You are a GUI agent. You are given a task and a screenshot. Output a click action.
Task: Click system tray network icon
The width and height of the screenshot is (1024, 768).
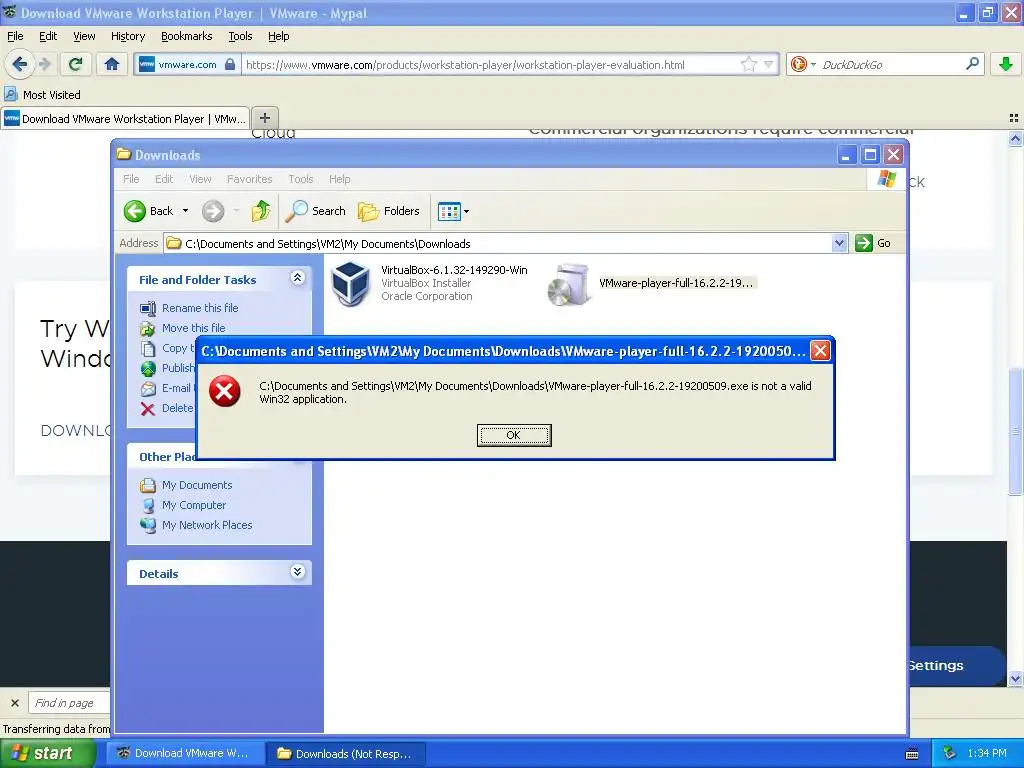[950, 754]
